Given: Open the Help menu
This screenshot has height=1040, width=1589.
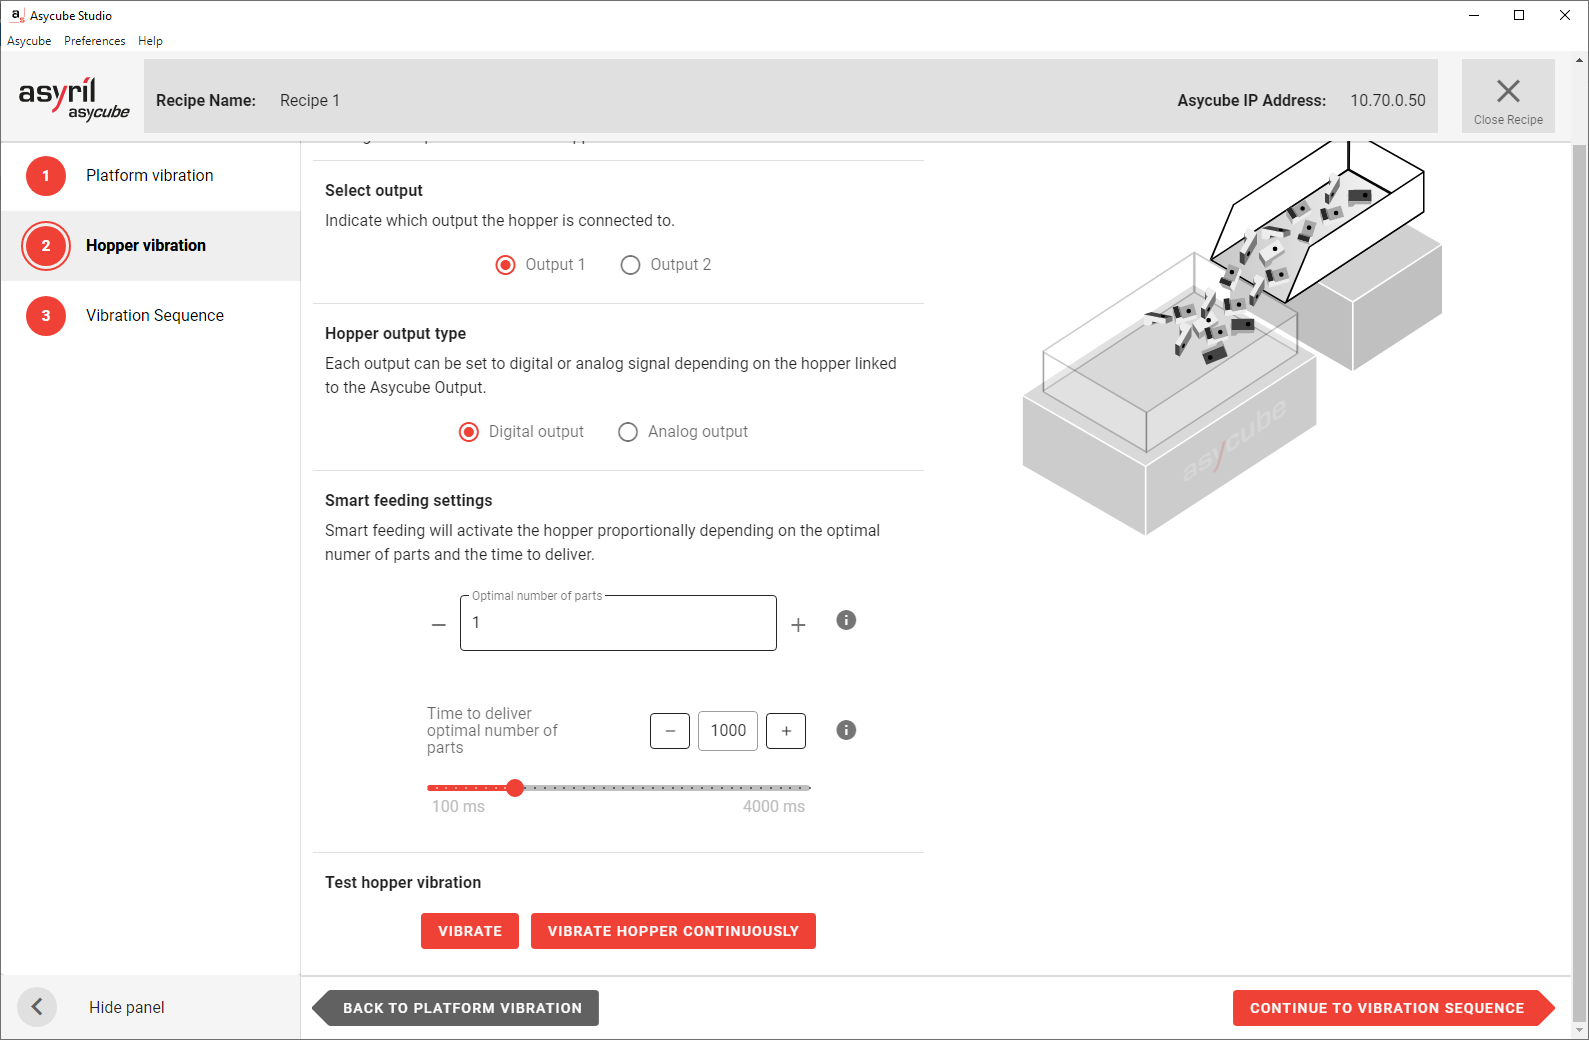Looking at the screenshot, I should [x=150, y=41].
